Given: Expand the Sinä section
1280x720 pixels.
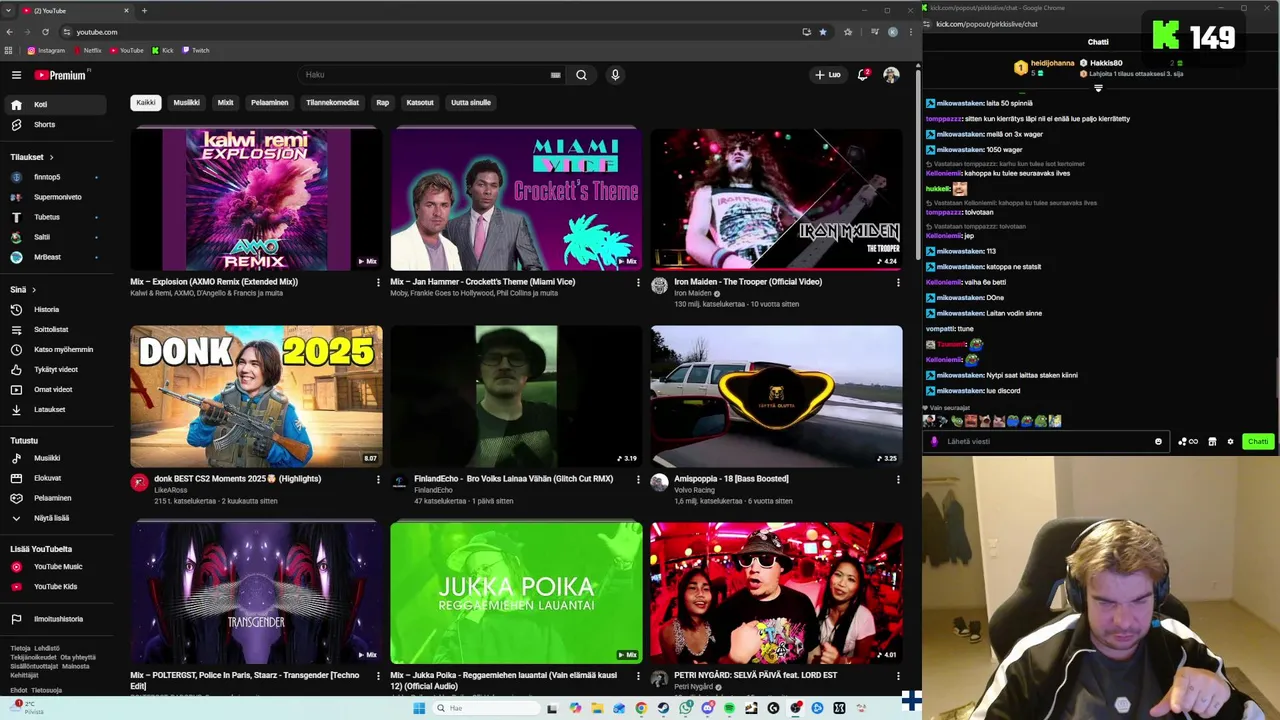Looking at the screenshot, I should (x=23, y=290).
